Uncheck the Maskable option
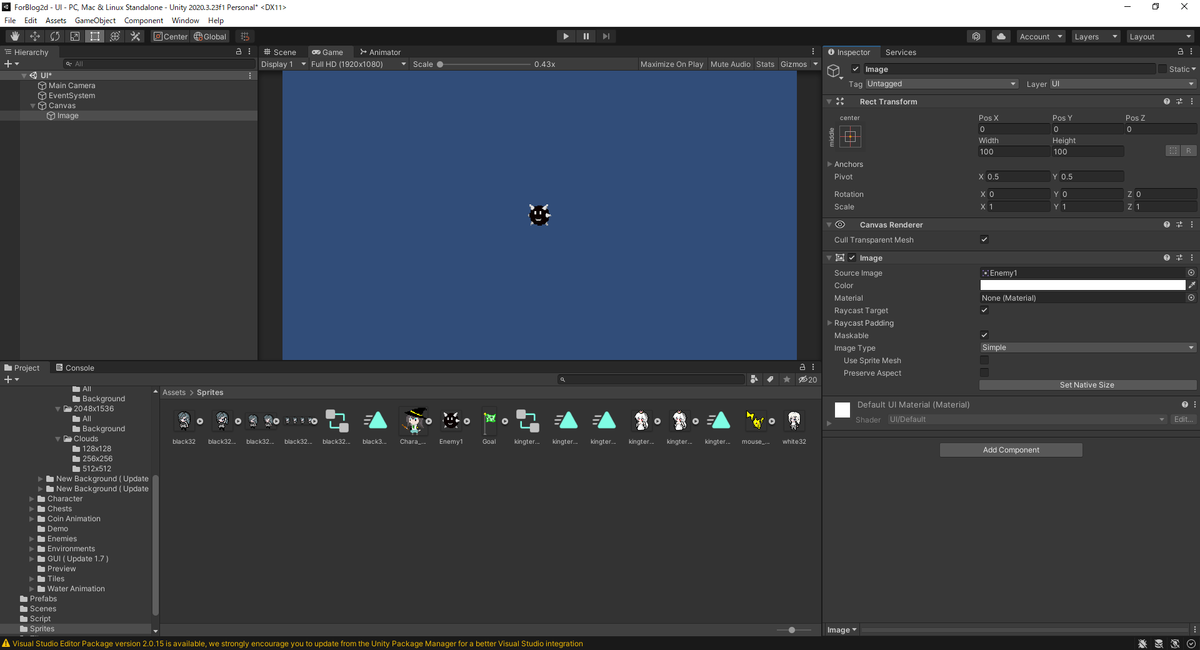This screenshot has height=650, width=1200. tap(984, 335)
